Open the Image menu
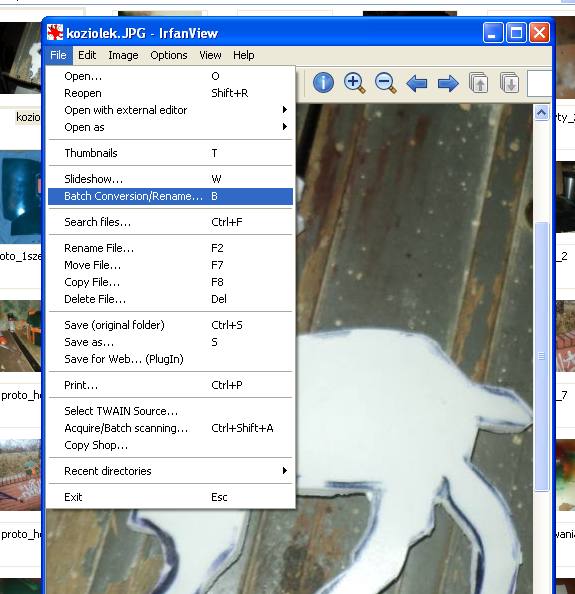Viewport: 575px width, 594px height. pos(123,55)
